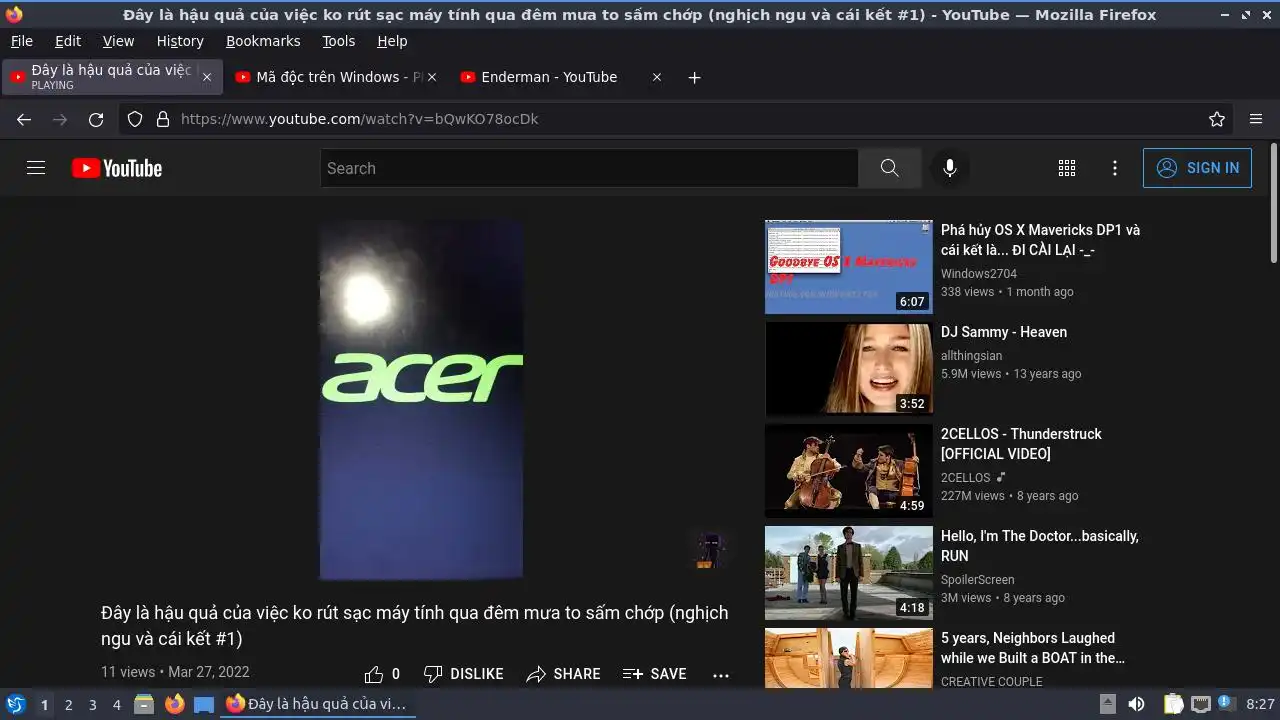Bookmark this page with star icon
The image size is (1280, 720).
pyautogui.click(x=1217, y=119)
